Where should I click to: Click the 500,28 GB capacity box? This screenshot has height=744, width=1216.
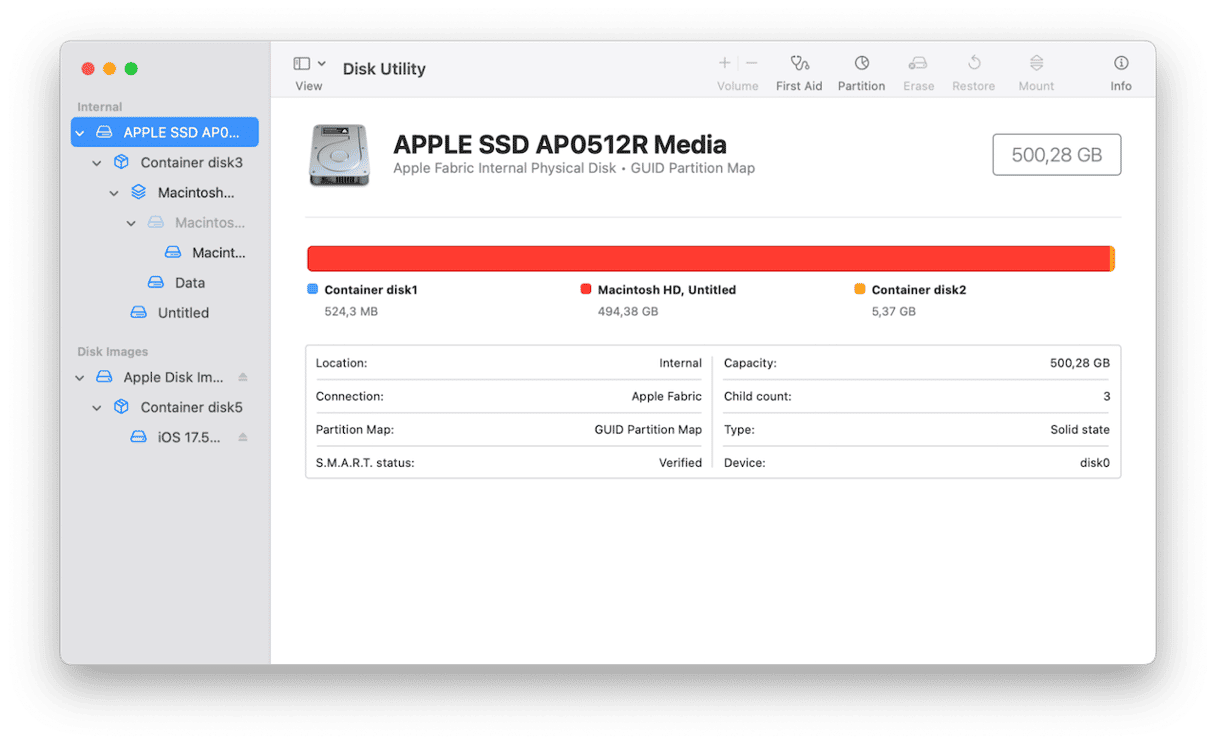coord(1056,155)
